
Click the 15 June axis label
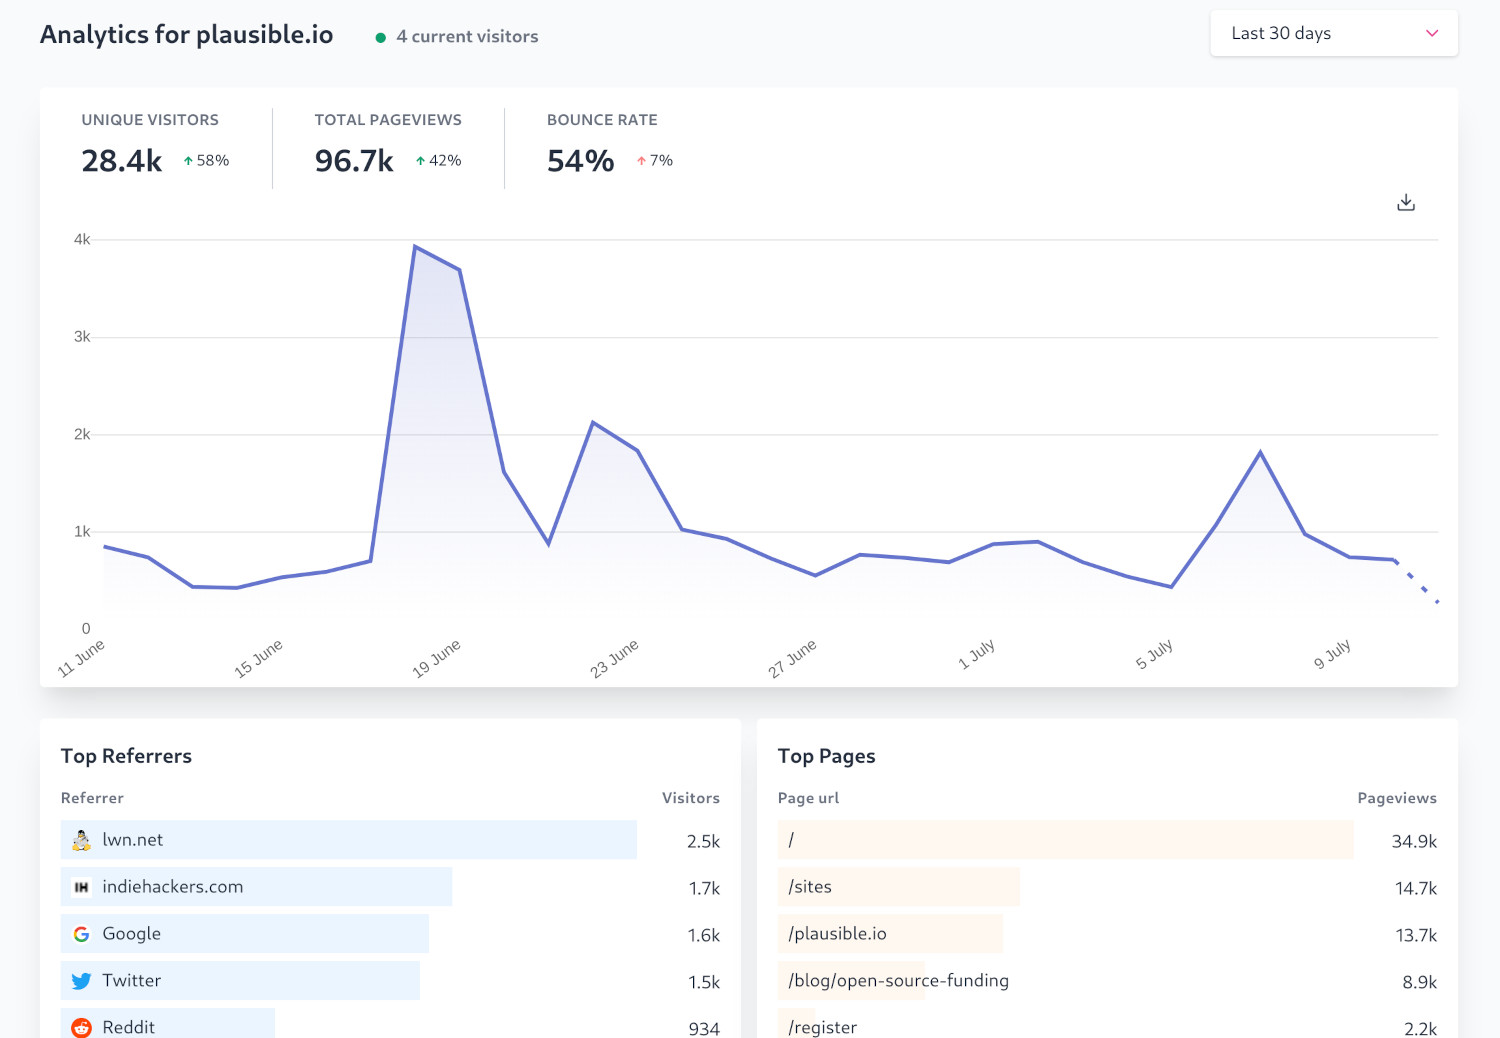click(x=259, y=658)
